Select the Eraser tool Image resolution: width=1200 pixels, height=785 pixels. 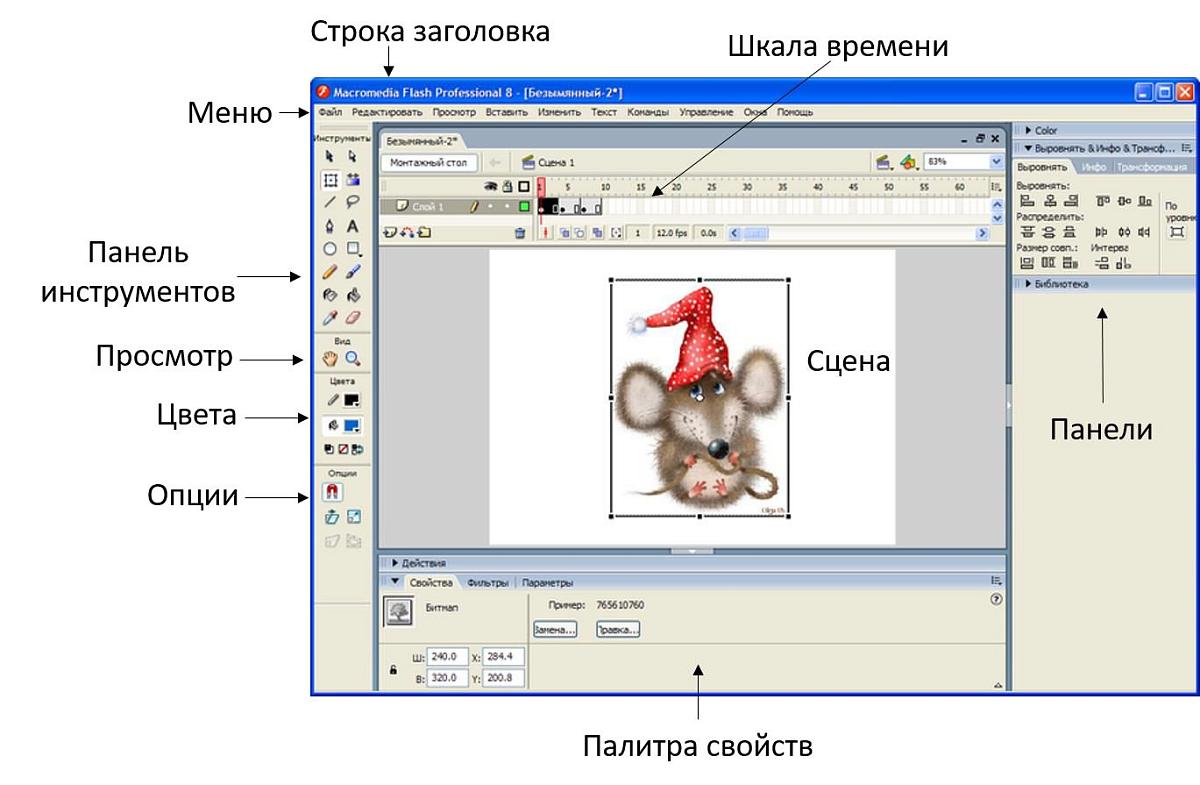coord(352,319)
